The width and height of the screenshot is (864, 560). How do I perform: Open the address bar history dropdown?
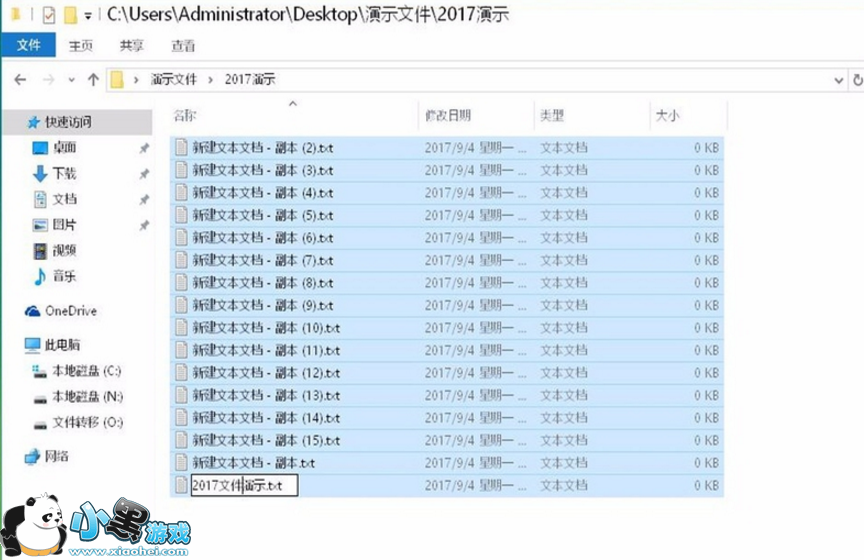(838, 80)
